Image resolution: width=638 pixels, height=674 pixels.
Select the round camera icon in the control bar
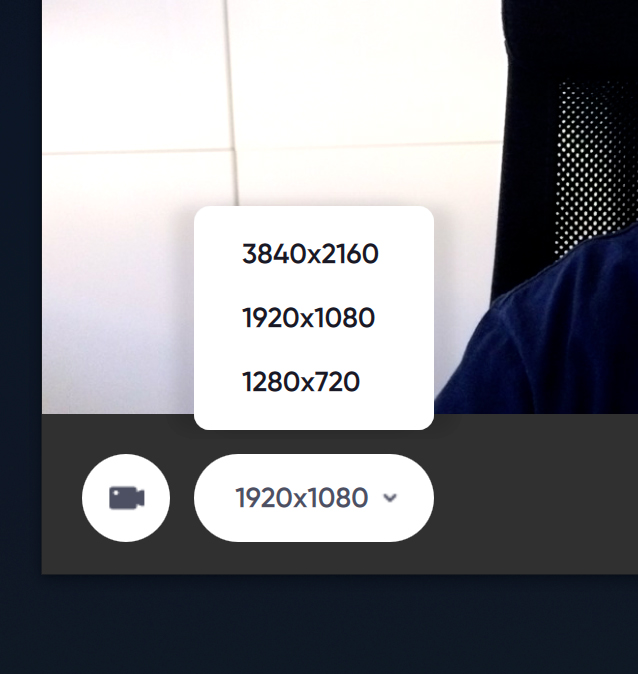click(x=126, y=498)
